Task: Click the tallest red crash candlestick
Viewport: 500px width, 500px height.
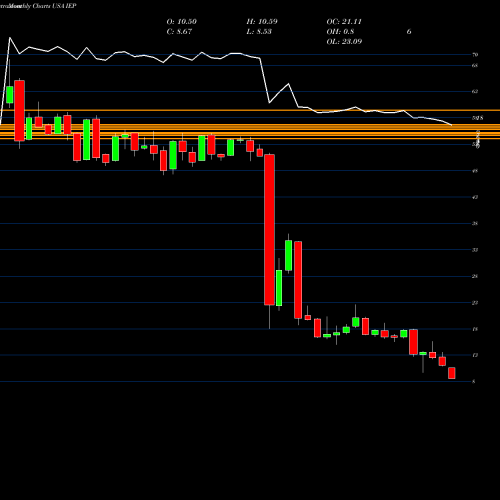Action: click(x=269, y=229)
